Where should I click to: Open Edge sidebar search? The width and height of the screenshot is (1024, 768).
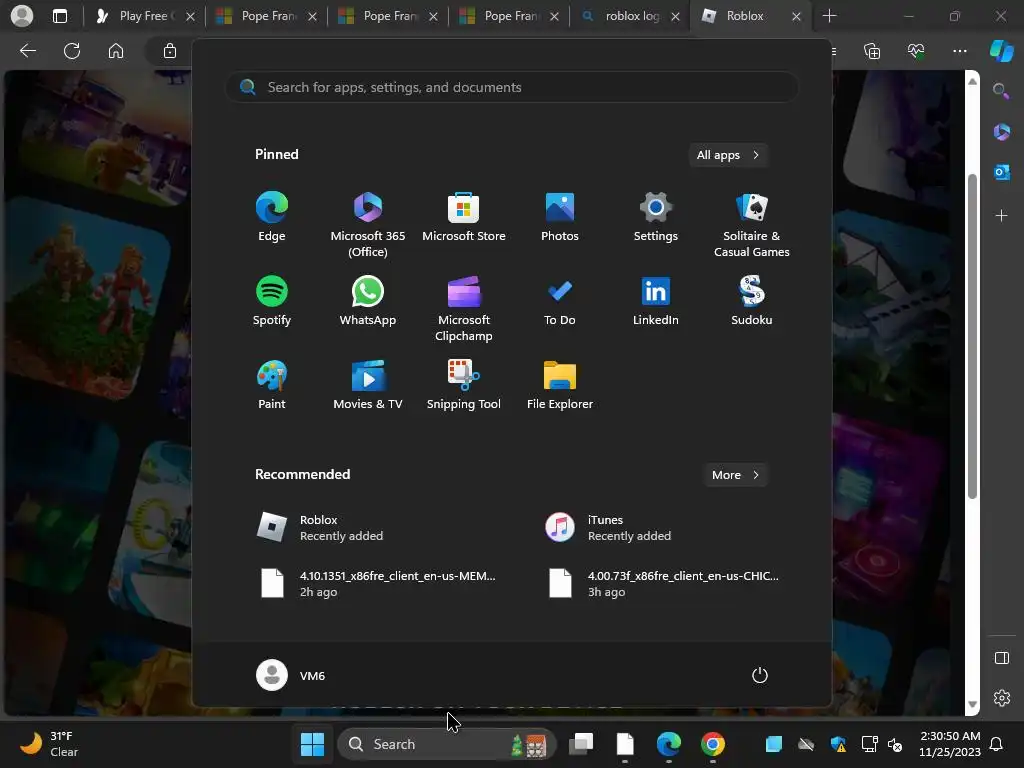1001,91
